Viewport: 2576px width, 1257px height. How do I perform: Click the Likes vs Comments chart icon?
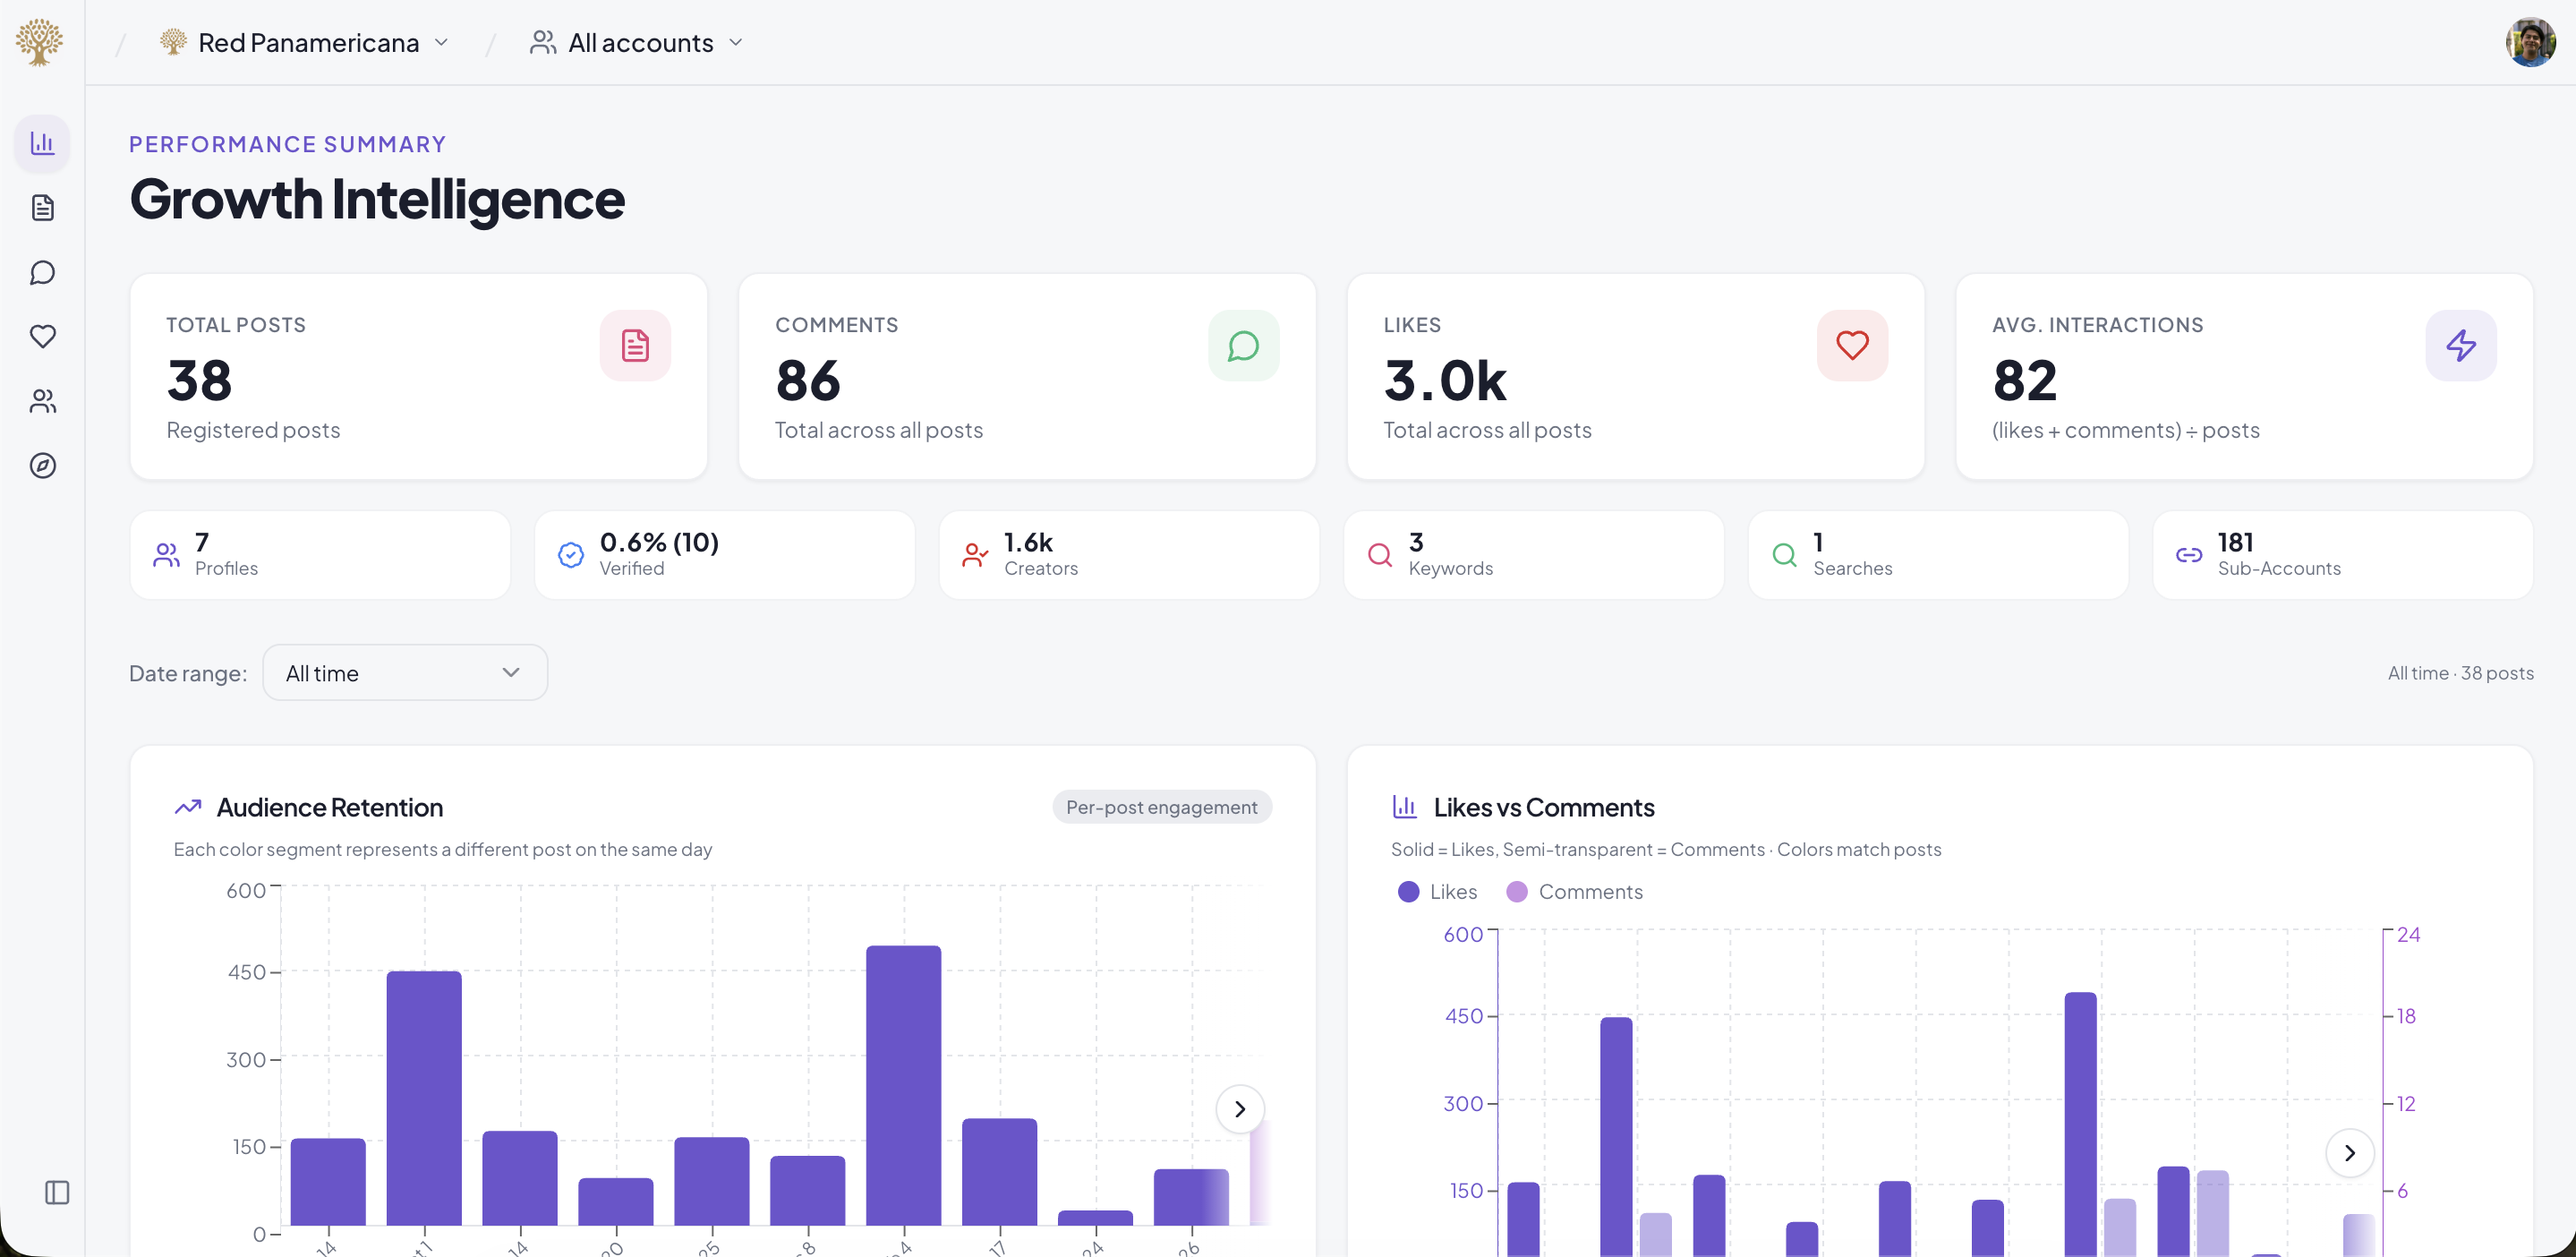coord(1405,806)
